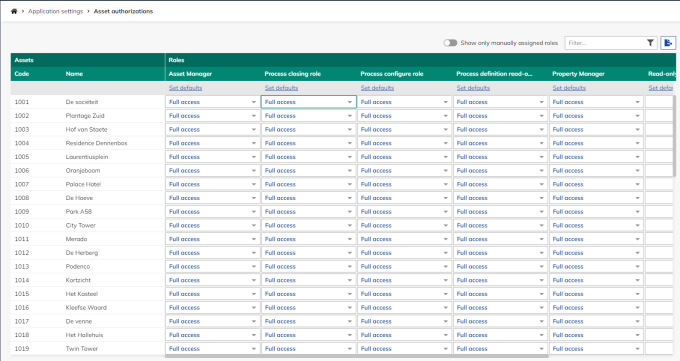Open Property Manager dropdown for De Herberg
The height and width of the screenshot is (361, 680).
596,253
